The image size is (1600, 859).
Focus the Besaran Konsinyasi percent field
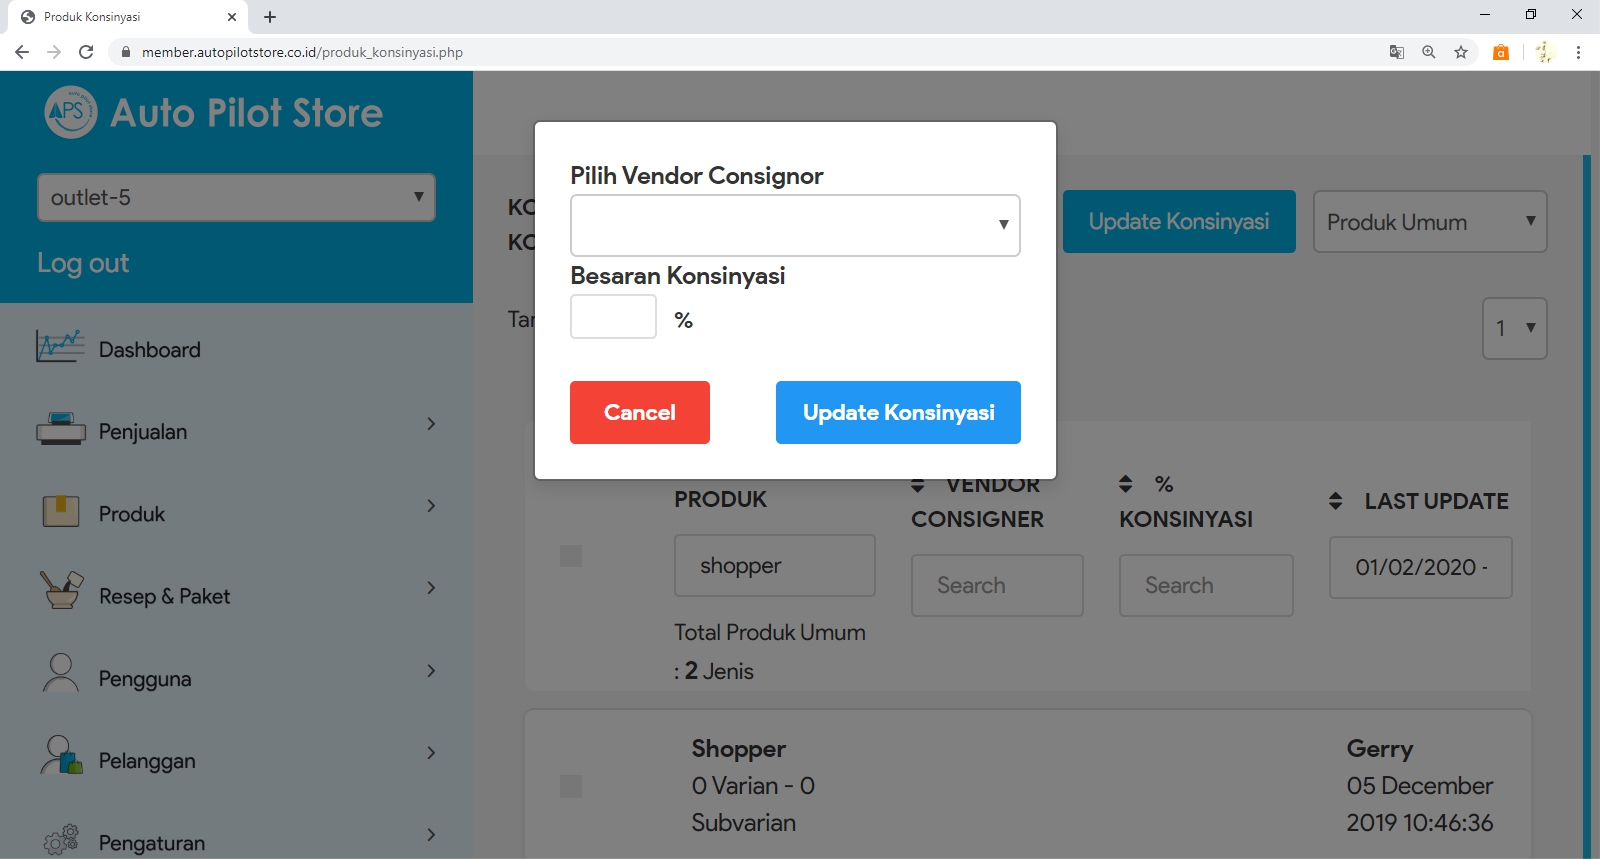(613, 317)
